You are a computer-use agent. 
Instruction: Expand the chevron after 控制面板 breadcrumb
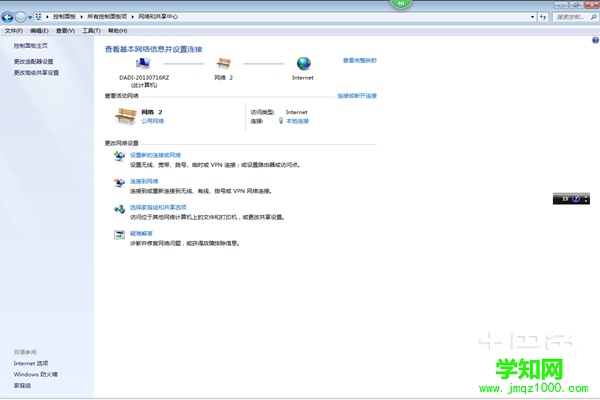[82, 17]
